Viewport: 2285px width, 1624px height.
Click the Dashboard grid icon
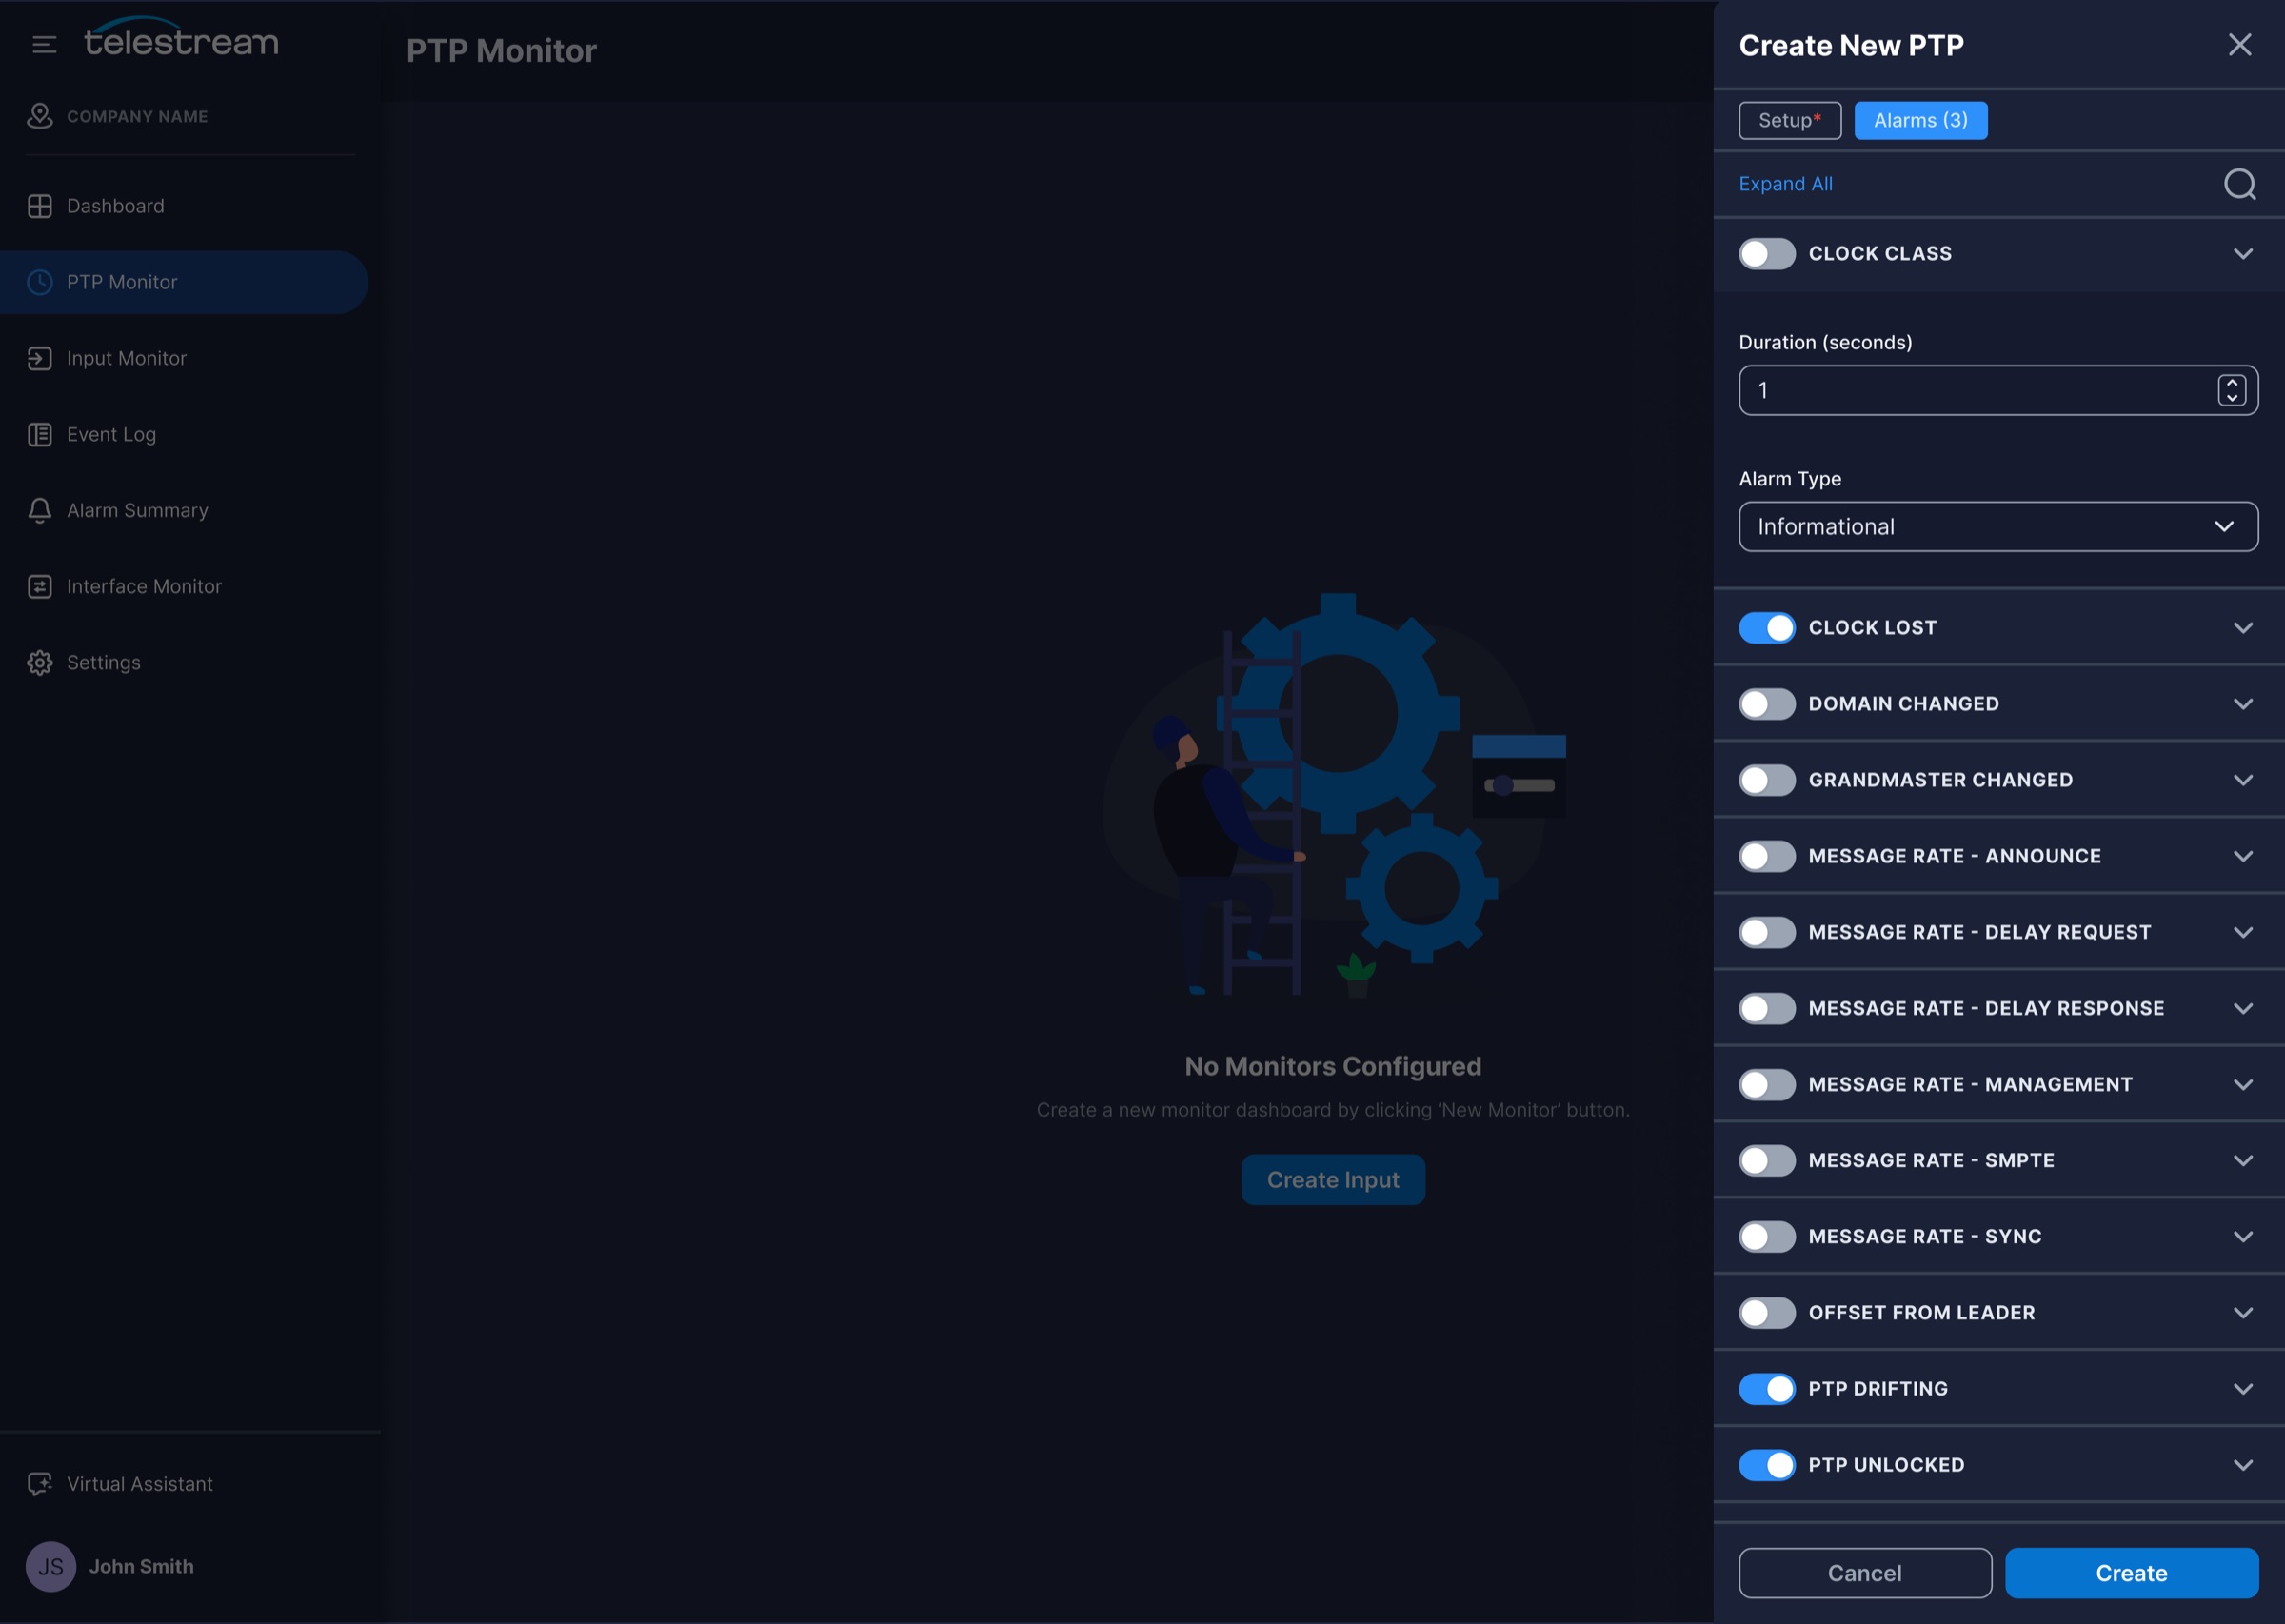(40, 206)
